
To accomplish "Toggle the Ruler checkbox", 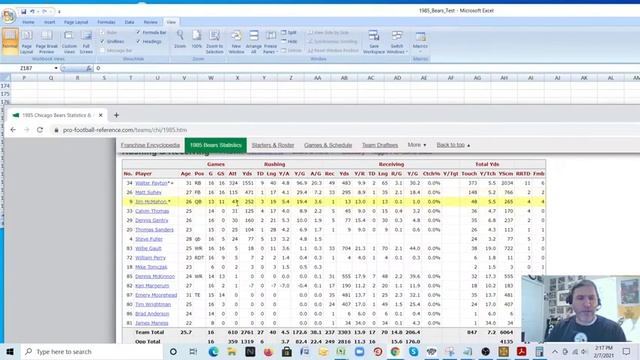I will (x=102, y=33).
